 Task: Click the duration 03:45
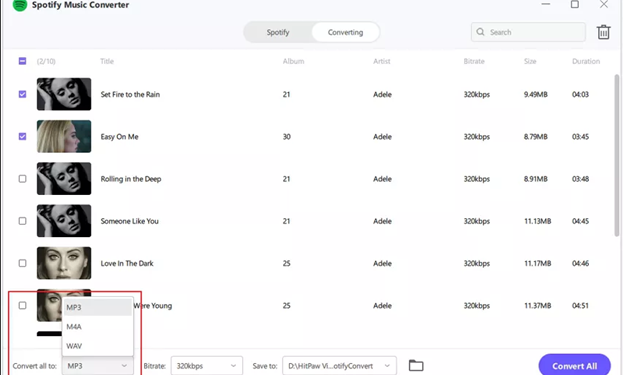pyautogui.click(x=580, y=137)
